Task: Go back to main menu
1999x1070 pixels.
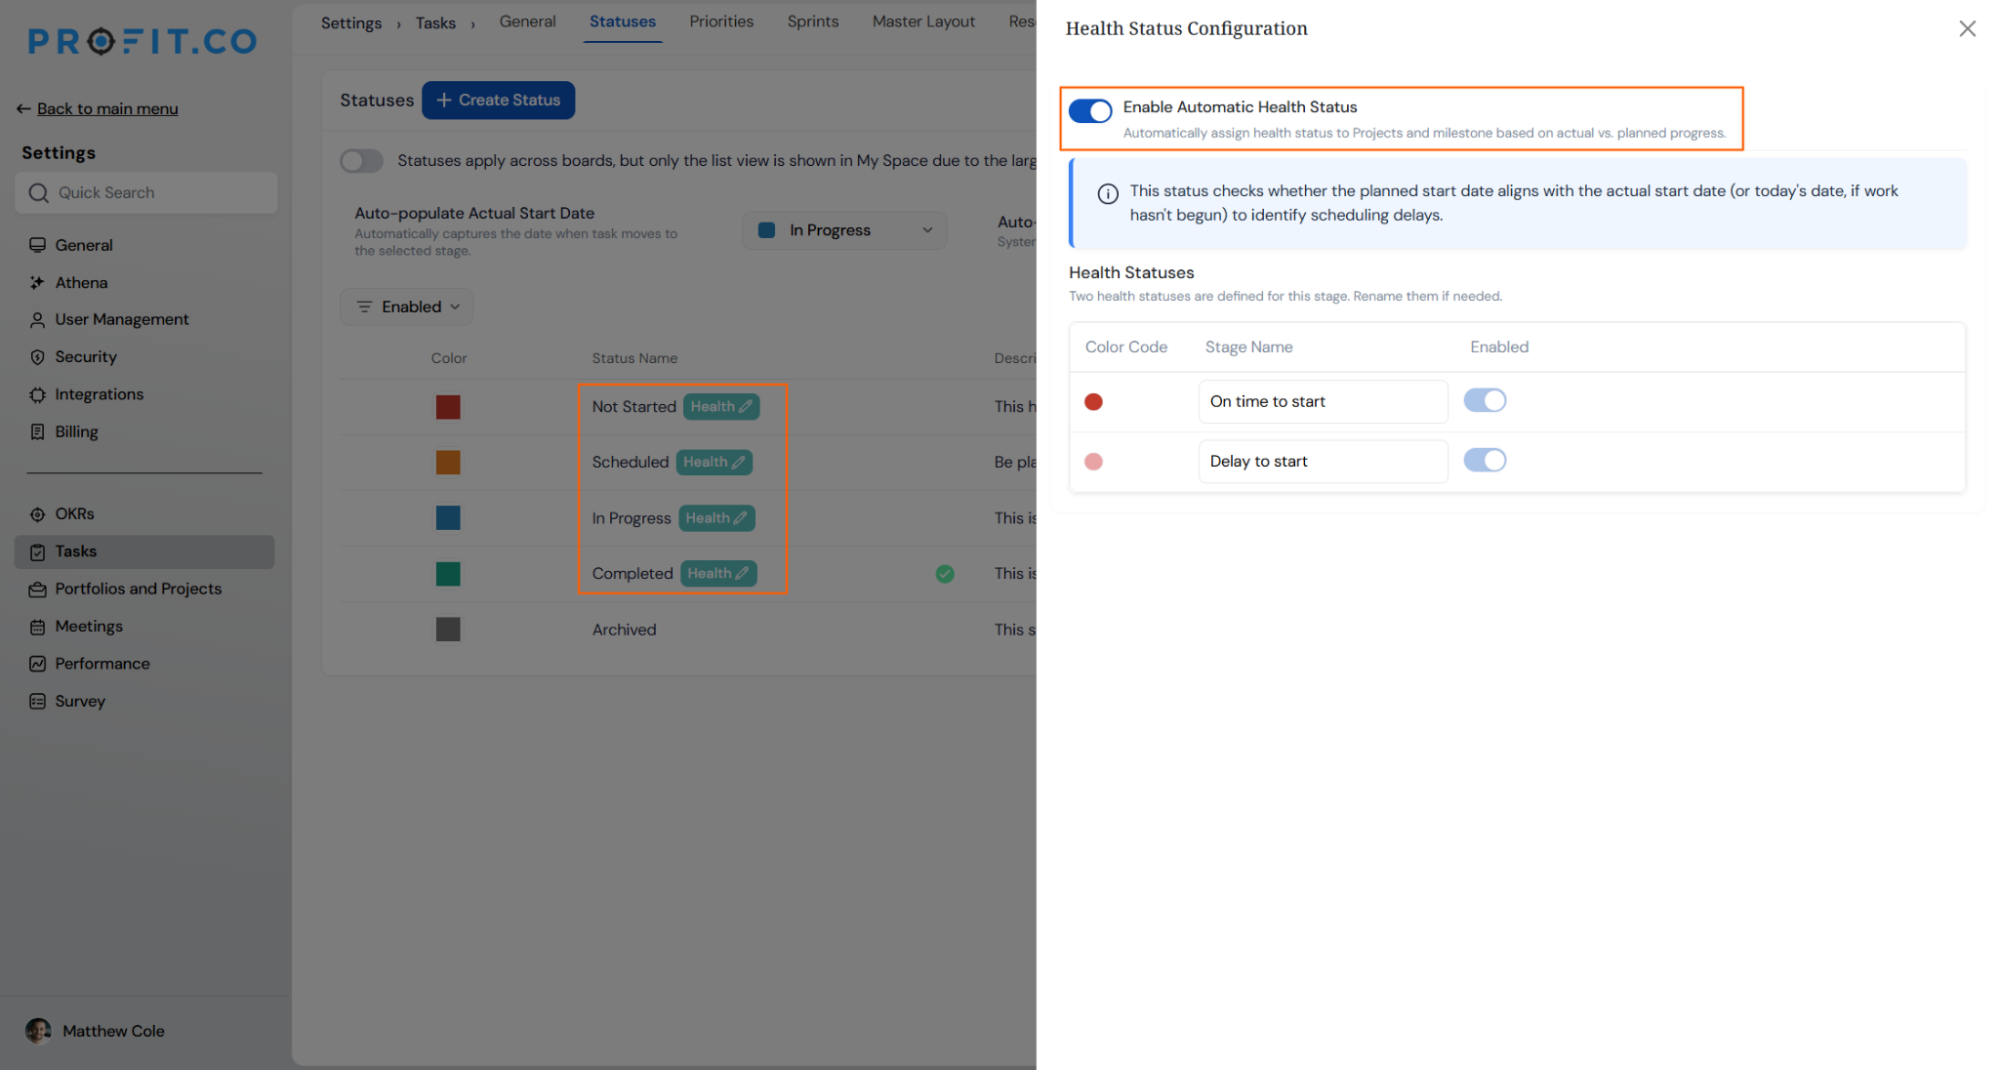Action: tap(97, 109)
